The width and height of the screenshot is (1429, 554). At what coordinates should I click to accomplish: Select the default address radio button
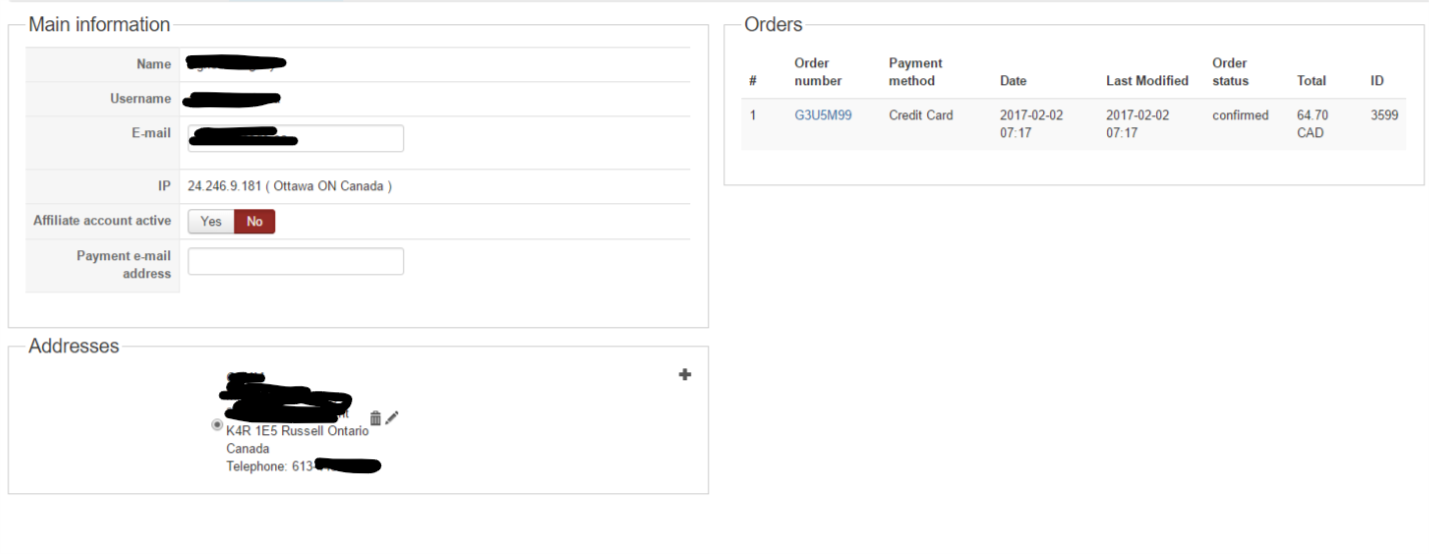point(217,425)
